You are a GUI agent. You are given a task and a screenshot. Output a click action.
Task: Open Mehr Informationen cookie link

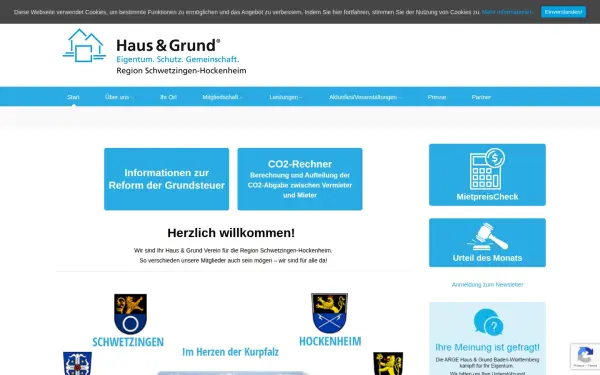click(507, 12)
